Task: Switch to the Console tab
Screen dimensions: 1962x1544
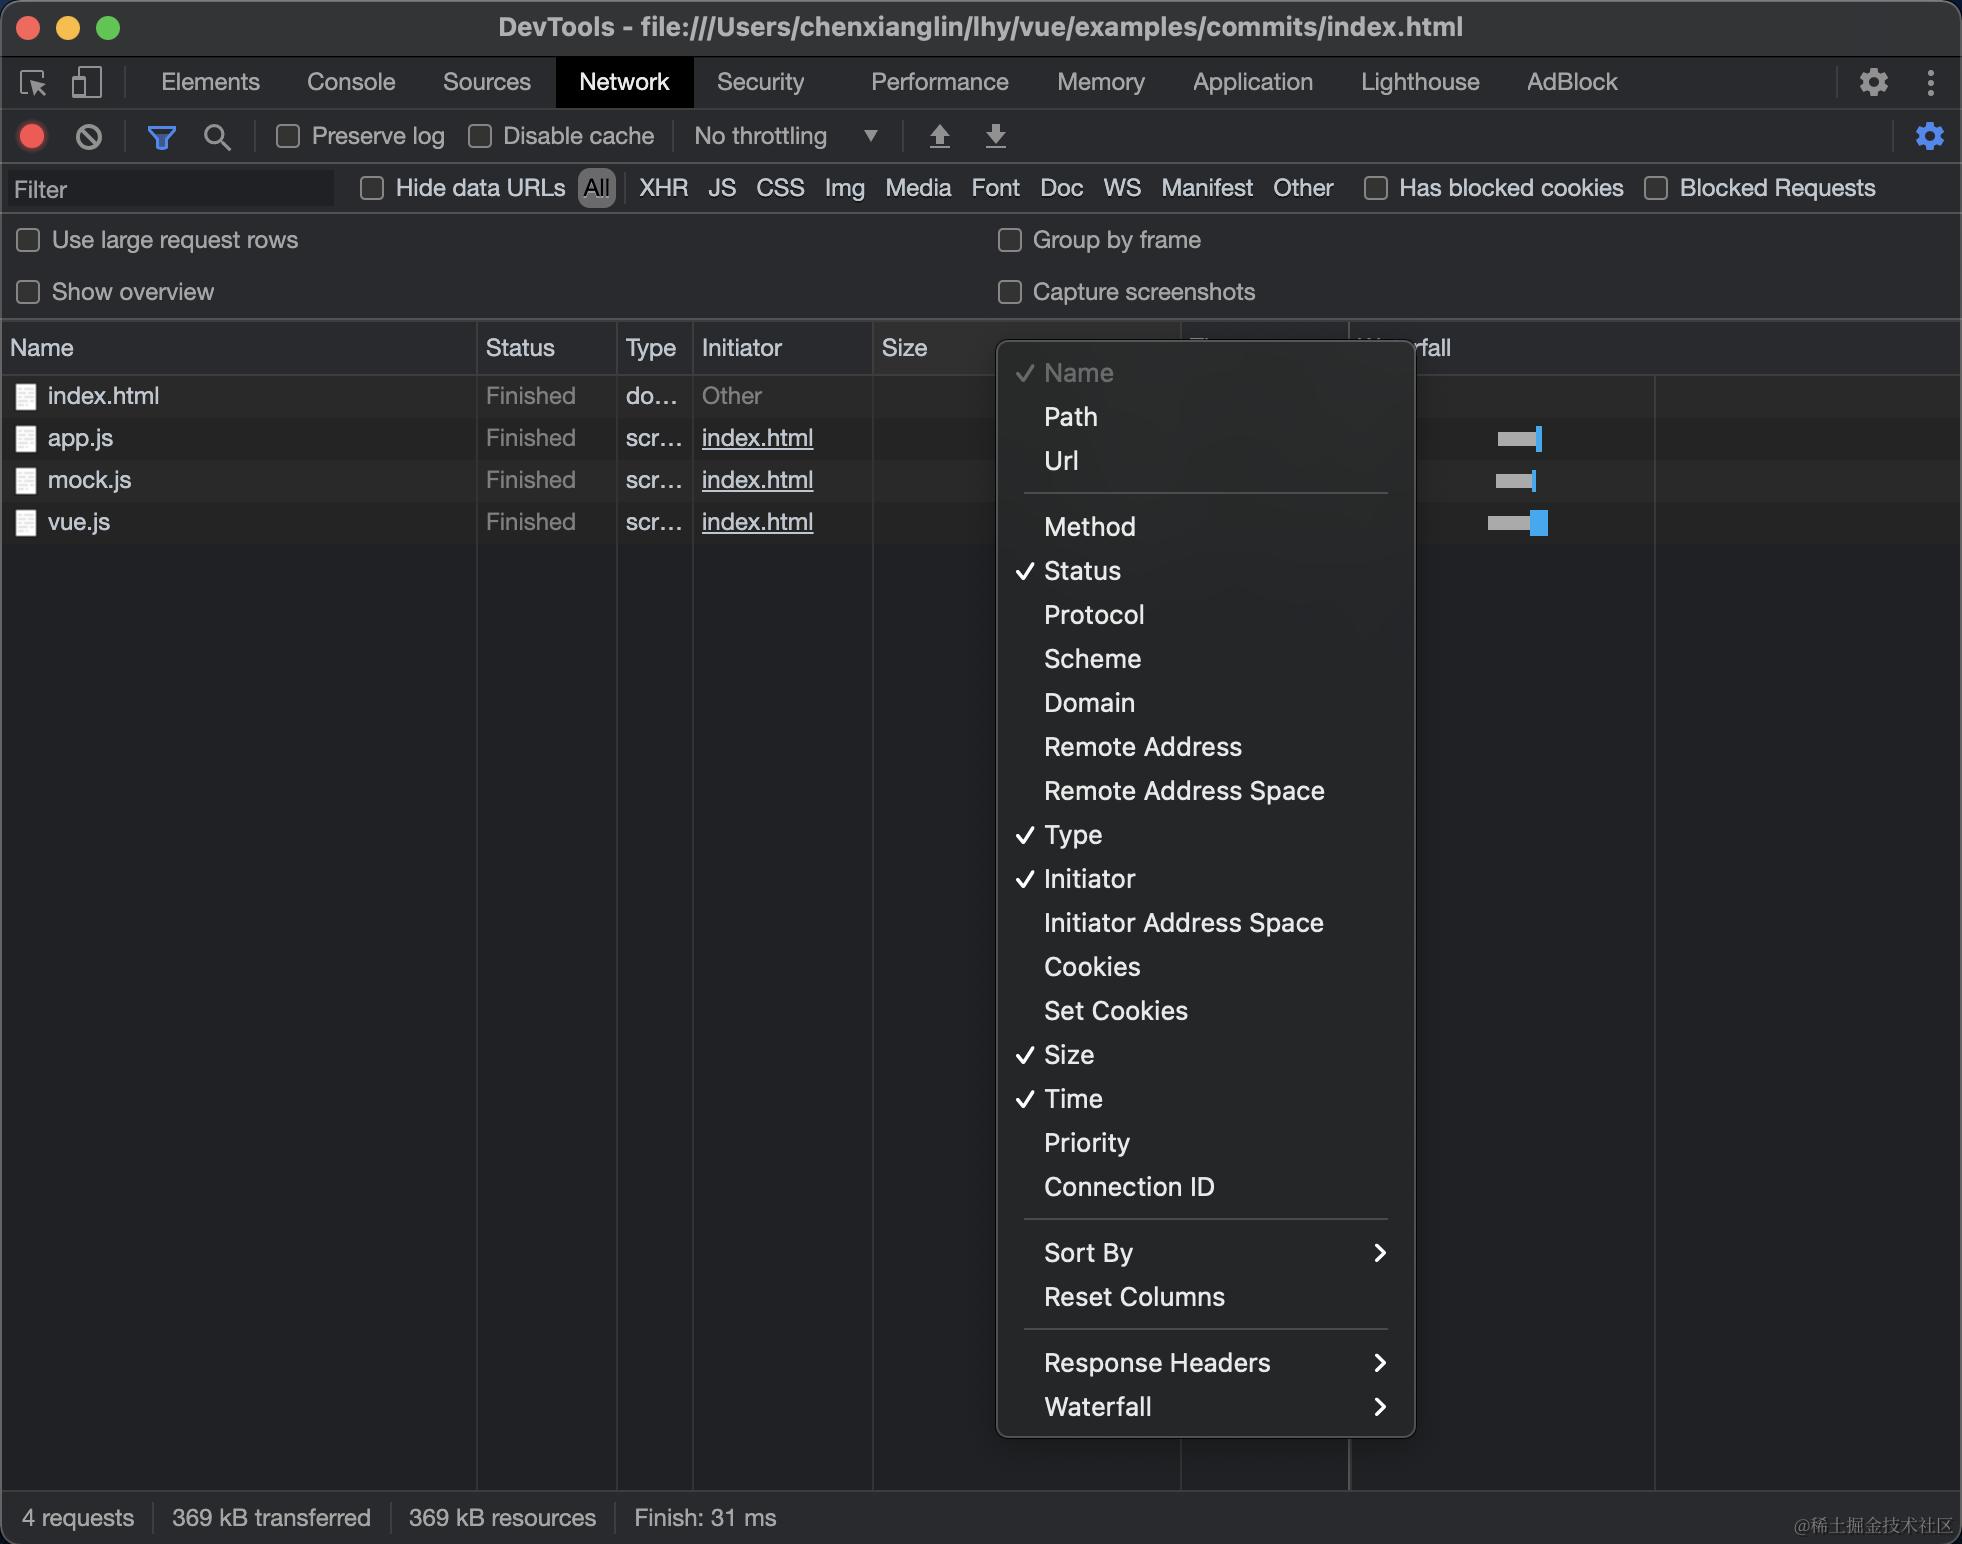Action: (351, 82)
